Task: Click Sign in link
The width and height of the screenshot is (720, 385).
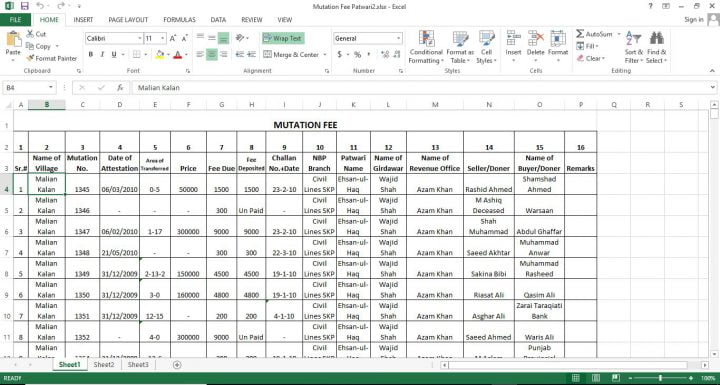Action: click(694, 20)
